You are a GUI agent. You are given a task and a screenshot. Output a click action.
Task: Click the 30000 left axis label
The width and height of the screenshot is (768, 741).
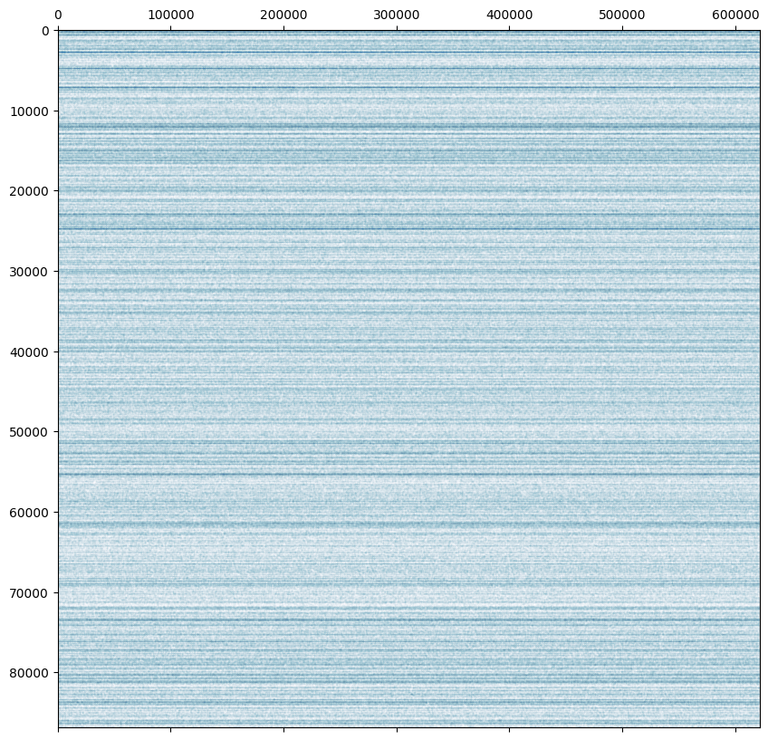click(29, 272)
